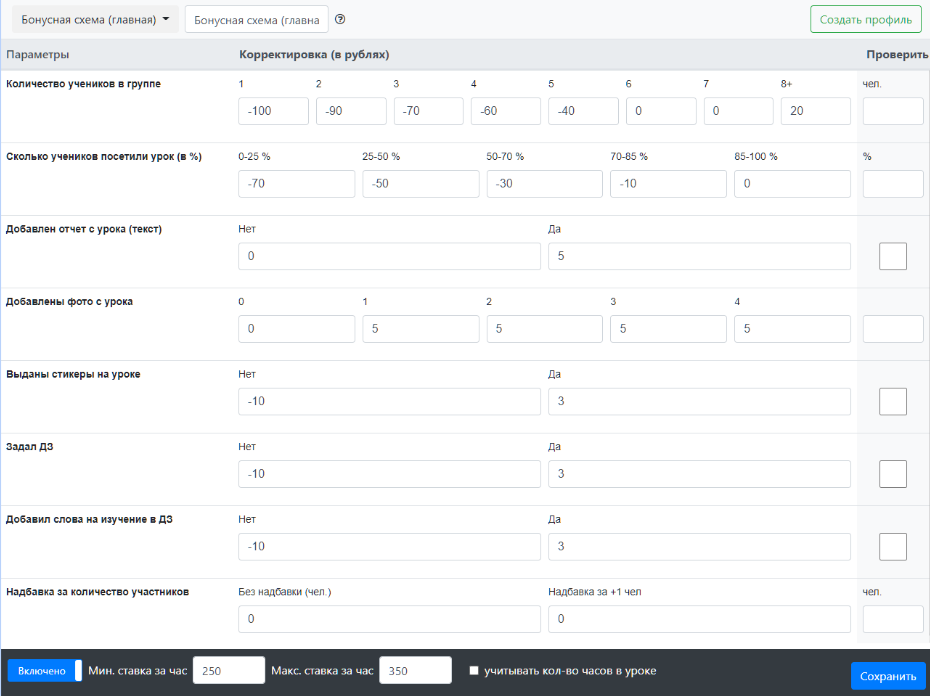Edit Да field for Выданы стикеры
Image resolution: width=930 pixels, height=696 pixels.
(x=699, y=402)
